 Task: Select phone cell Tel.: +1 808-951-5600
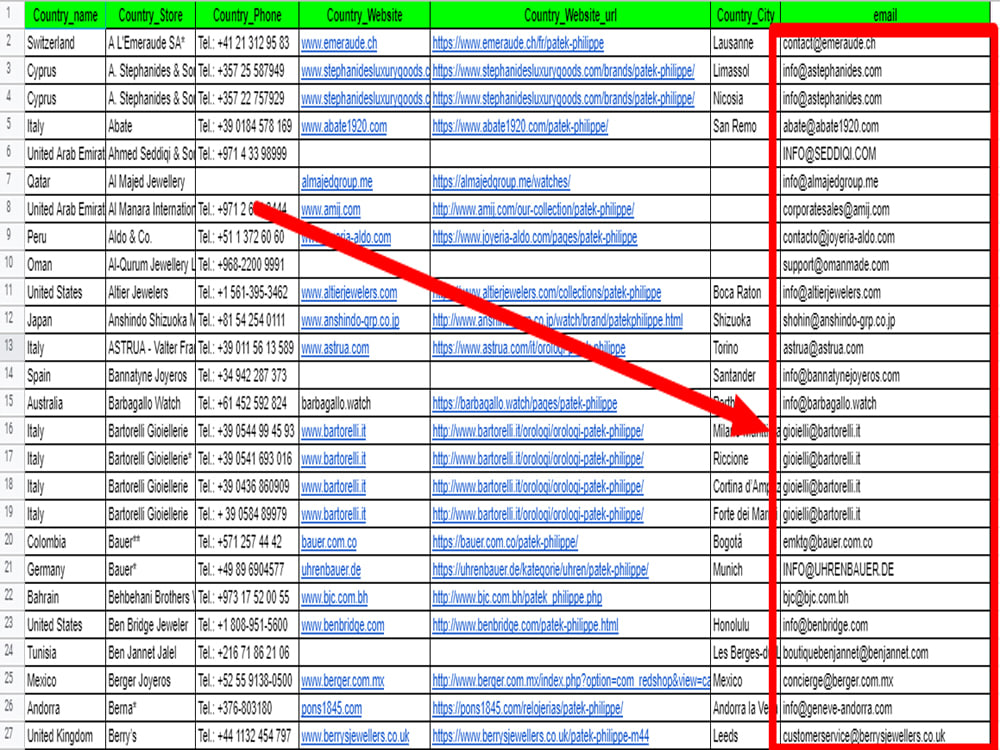[x=247, y=625]
